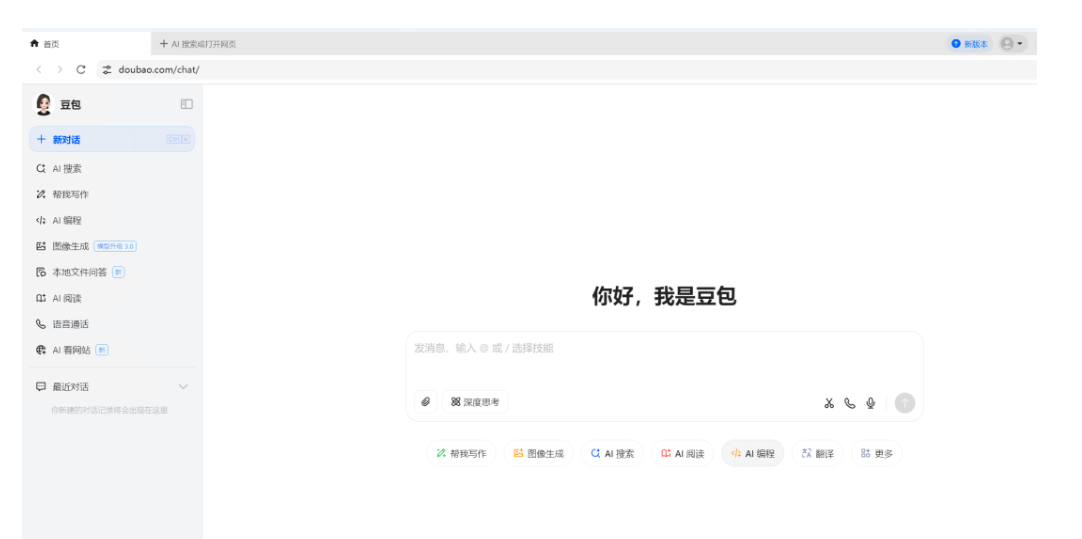The width and height of the screenshot is (1082, 539).
Task: Click the 新版本 update button
Action: (970, 43)
